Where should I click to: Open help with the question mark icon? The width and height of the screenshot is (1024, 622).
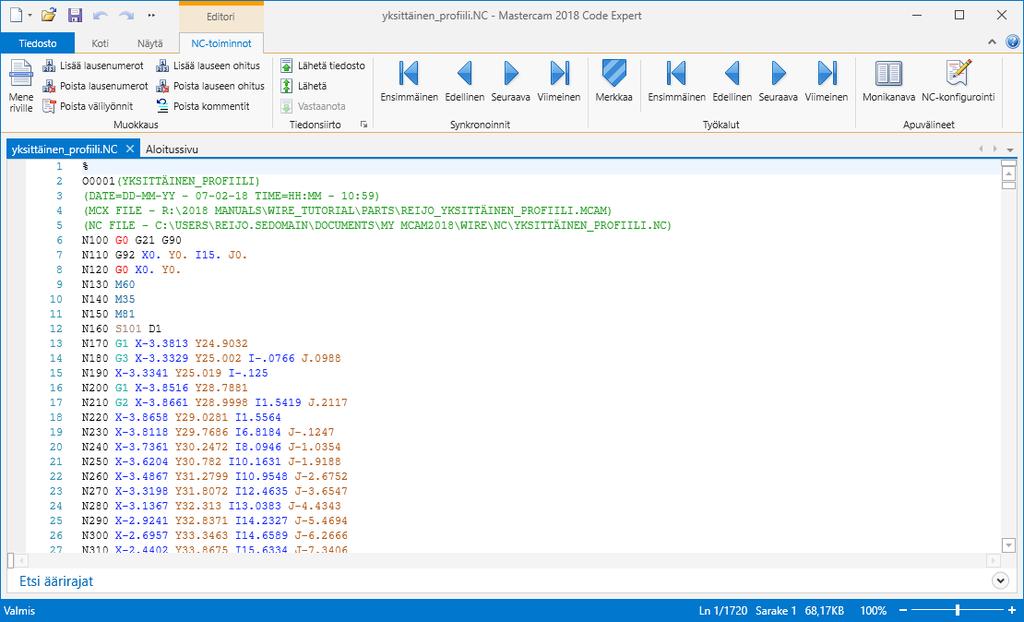tap(1012, 42)
